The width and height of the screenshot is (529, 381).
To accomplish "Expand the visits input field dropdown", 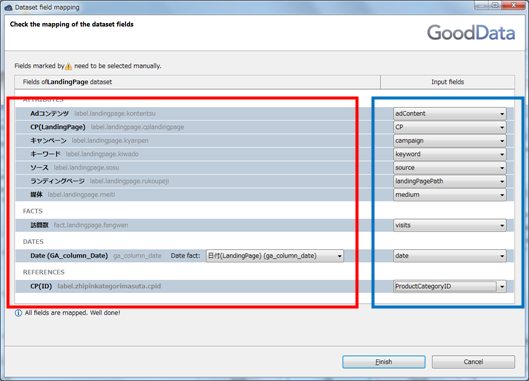I will pos(450,225).
